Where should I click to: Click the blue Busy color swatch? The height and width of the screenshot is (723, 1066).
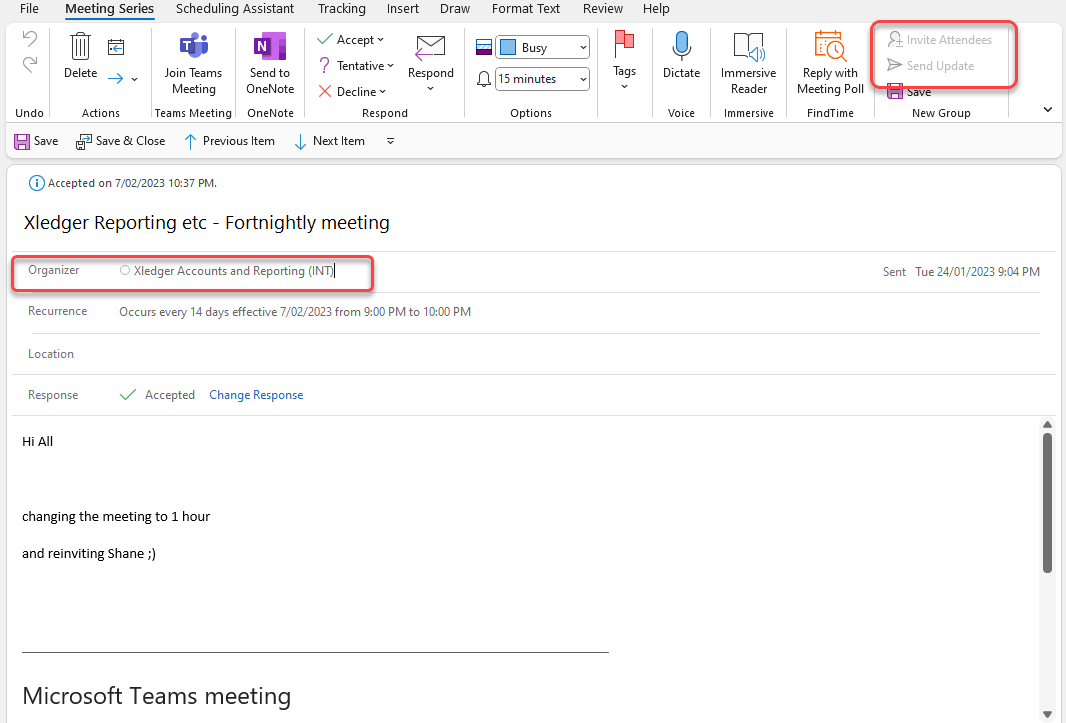(x=508, y=48)
